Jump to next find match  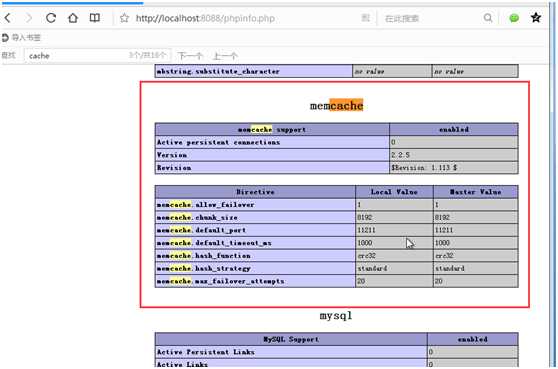point(190,56)
